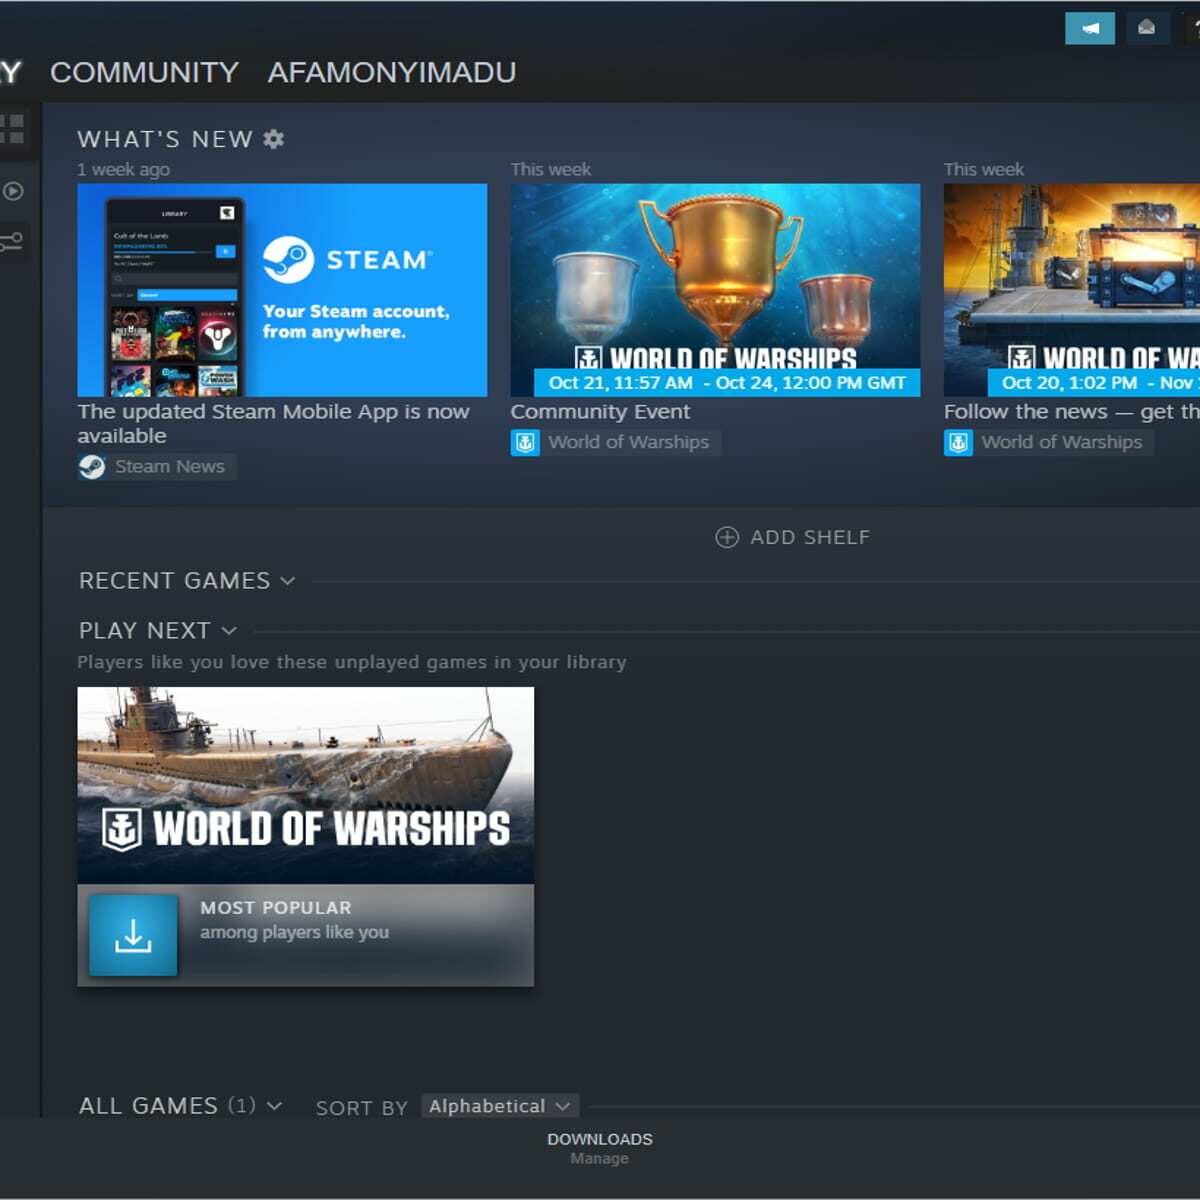Open What's New settings gear
The image size is (1200, 1200).
pyautogui.click(x=274, y=139)
